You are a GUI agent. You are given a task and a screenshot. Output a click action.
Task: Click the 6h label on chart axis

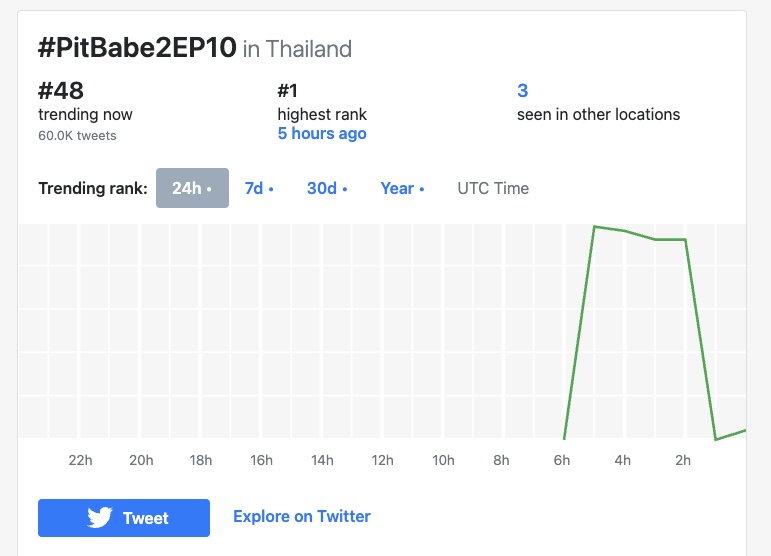[562, 460]
